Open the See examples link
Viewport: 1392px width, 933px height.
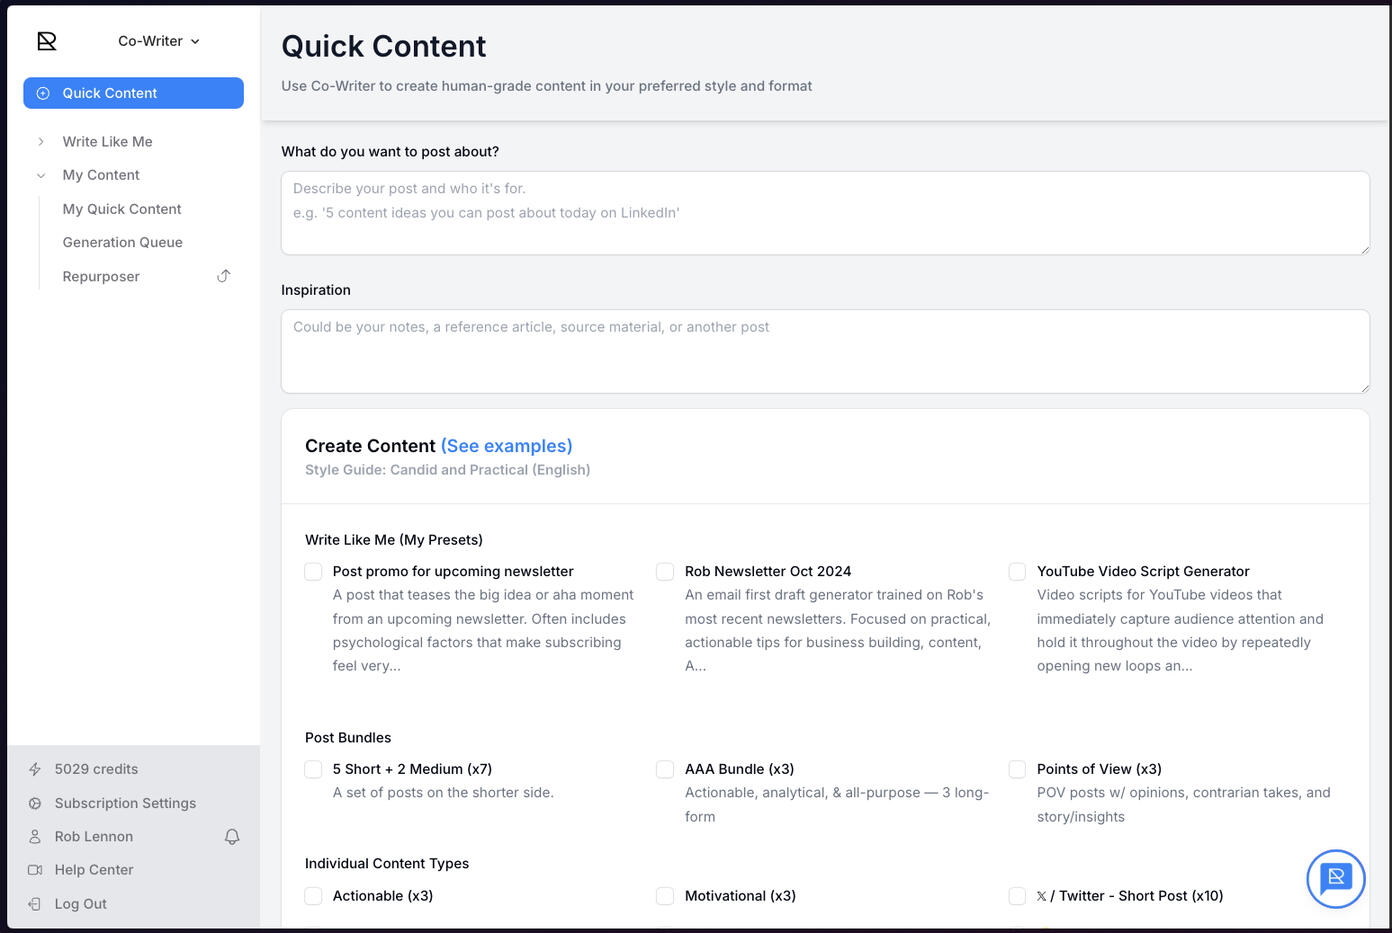[506, 446]
